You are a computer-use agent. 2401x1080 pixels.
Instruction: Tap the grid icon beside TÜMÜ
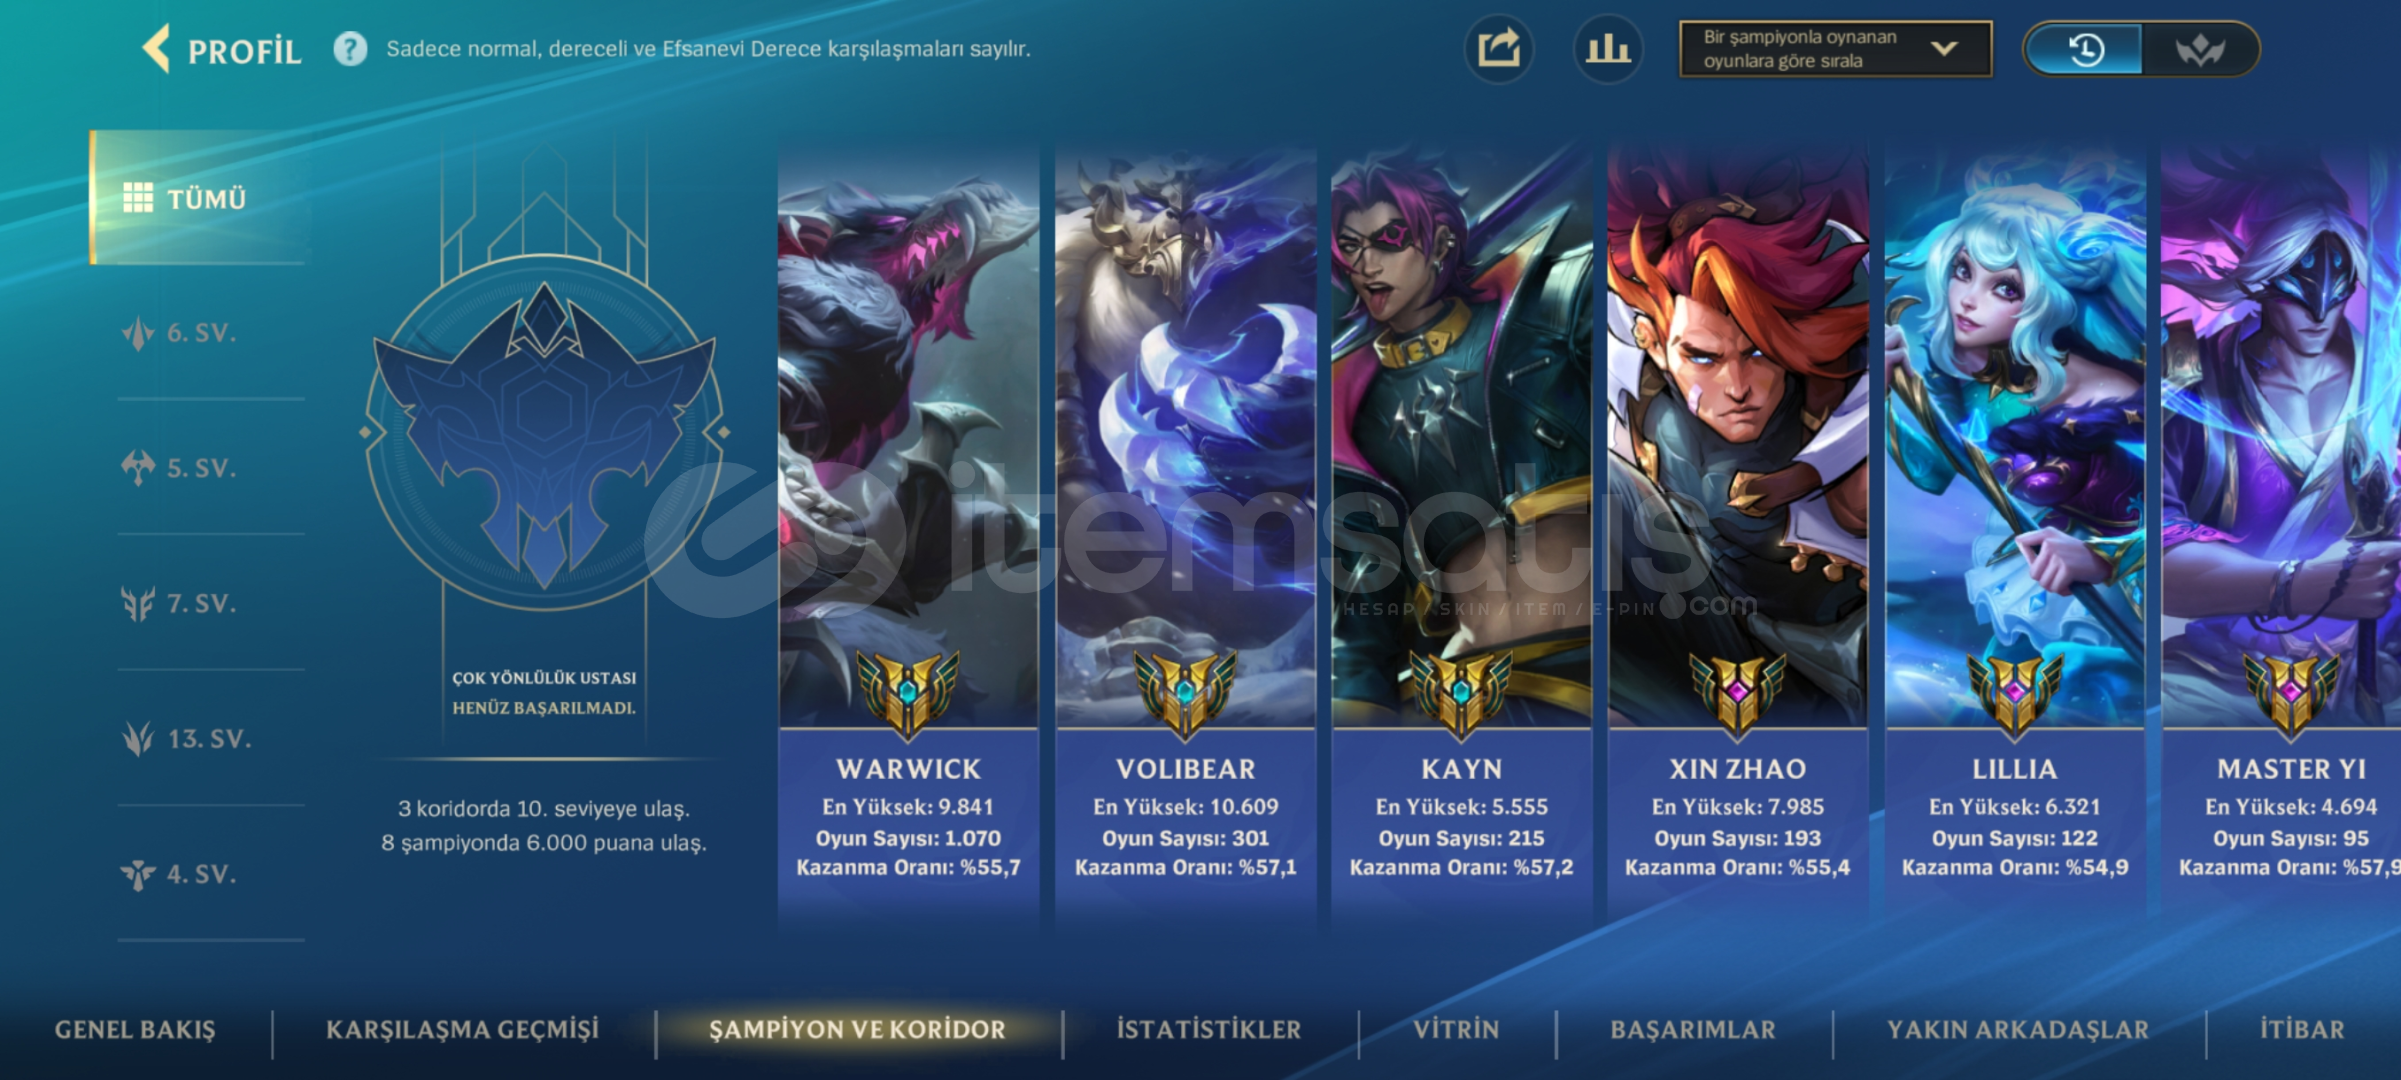coord(138,198)
